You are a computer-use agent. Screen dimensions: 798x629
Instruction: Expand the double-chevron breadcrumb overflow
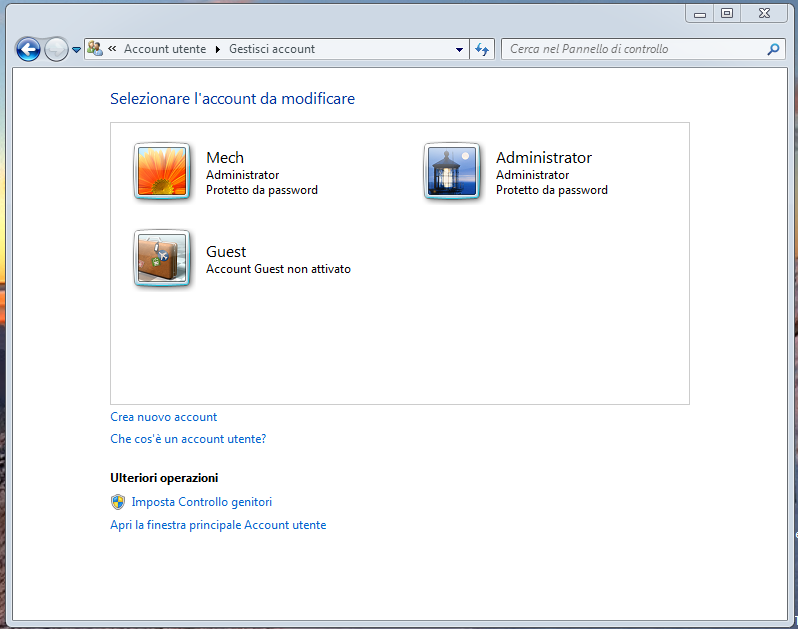pos(113,49)
